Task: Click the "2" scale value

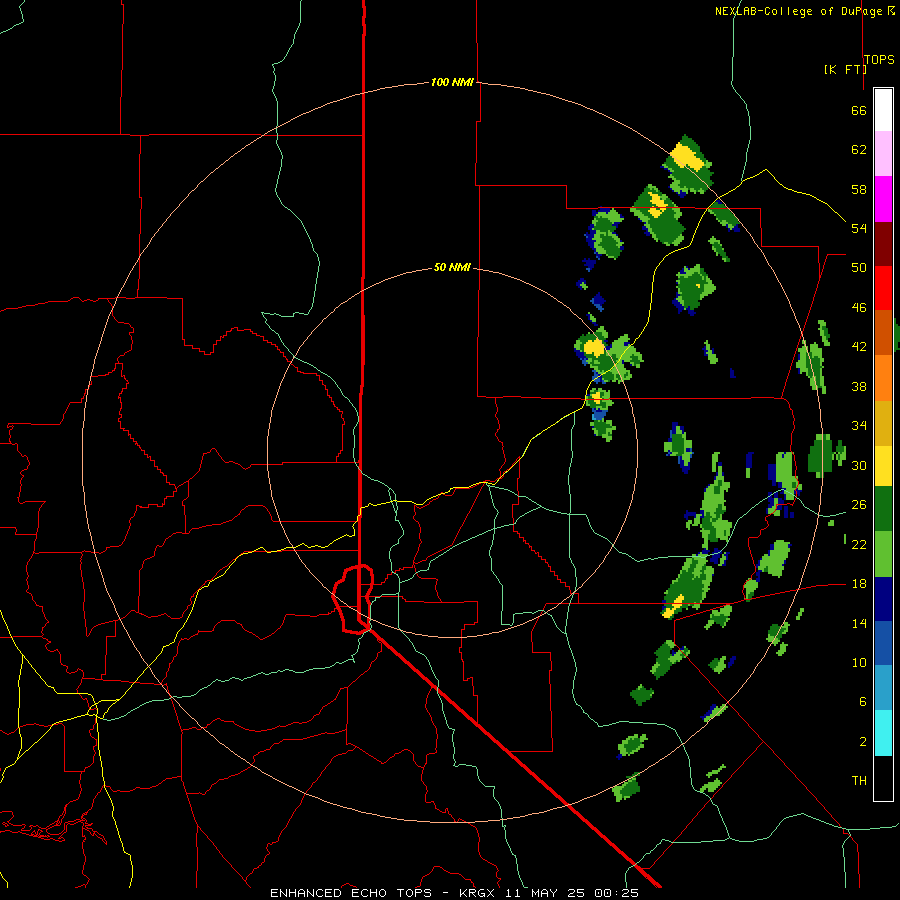Action: (x=863, y=742)
